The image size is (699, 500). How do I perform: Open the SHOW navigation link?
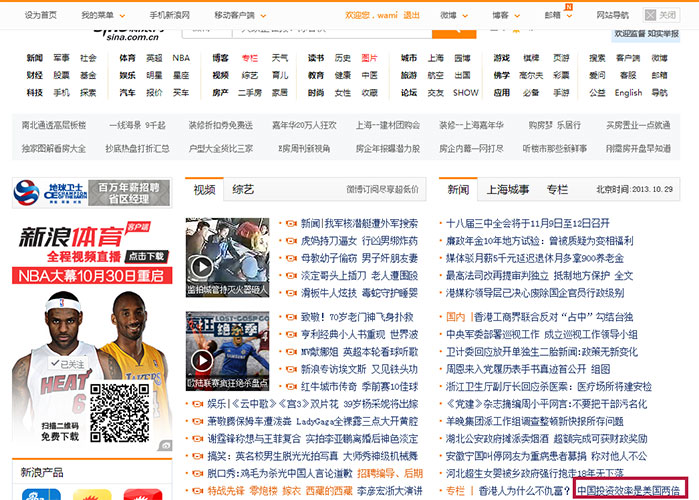click(x=465, y=93)
